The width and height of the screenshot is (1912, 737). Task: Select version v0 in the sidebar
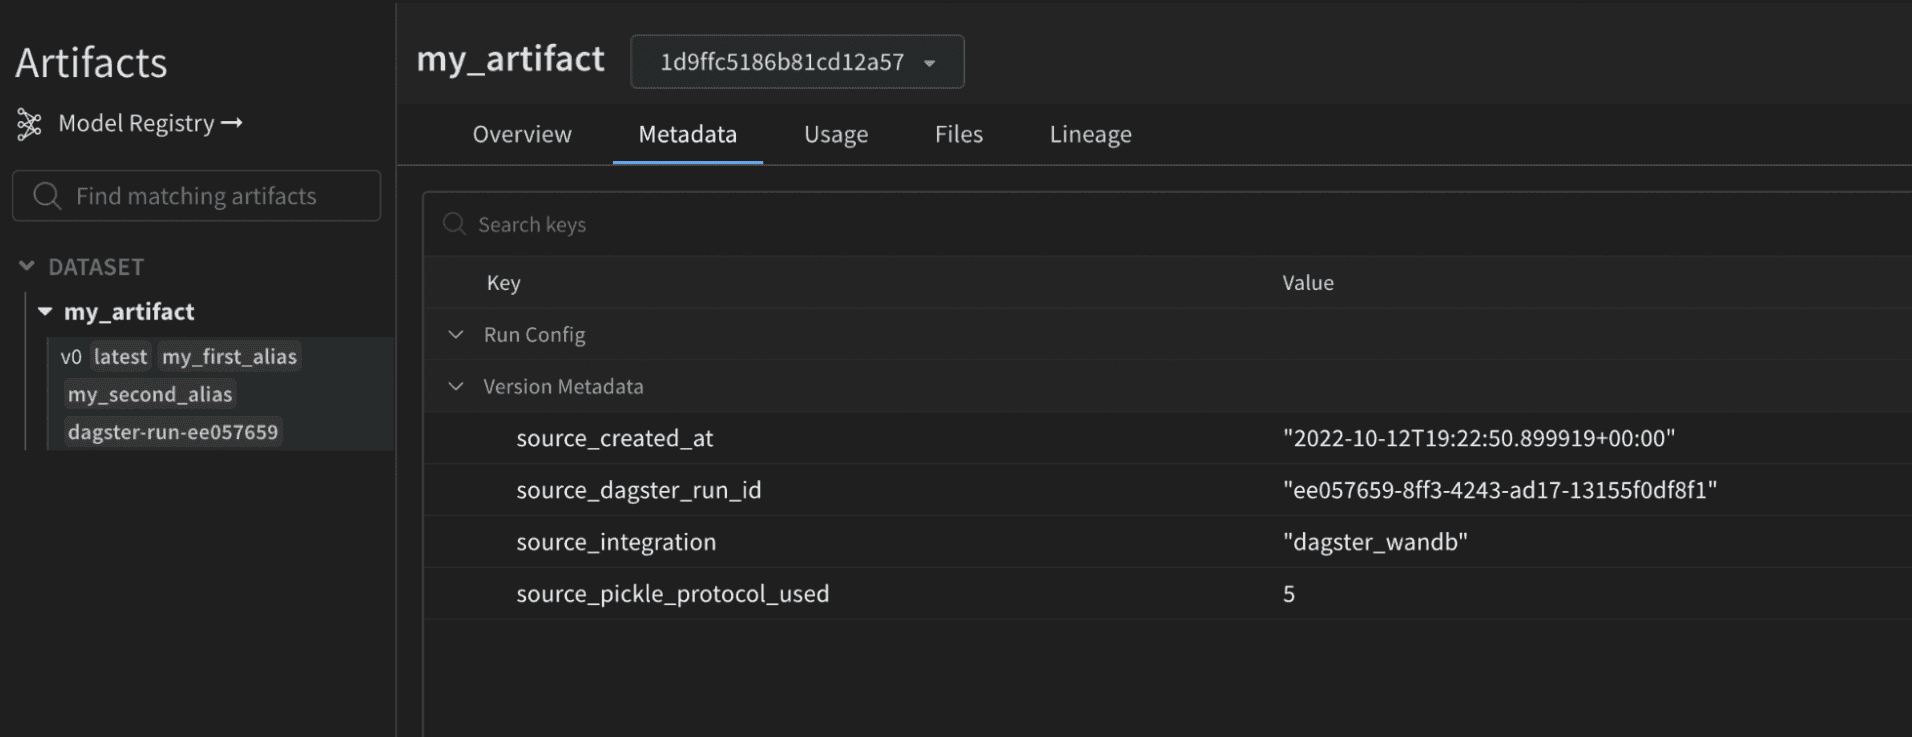(x=70, y=356)
